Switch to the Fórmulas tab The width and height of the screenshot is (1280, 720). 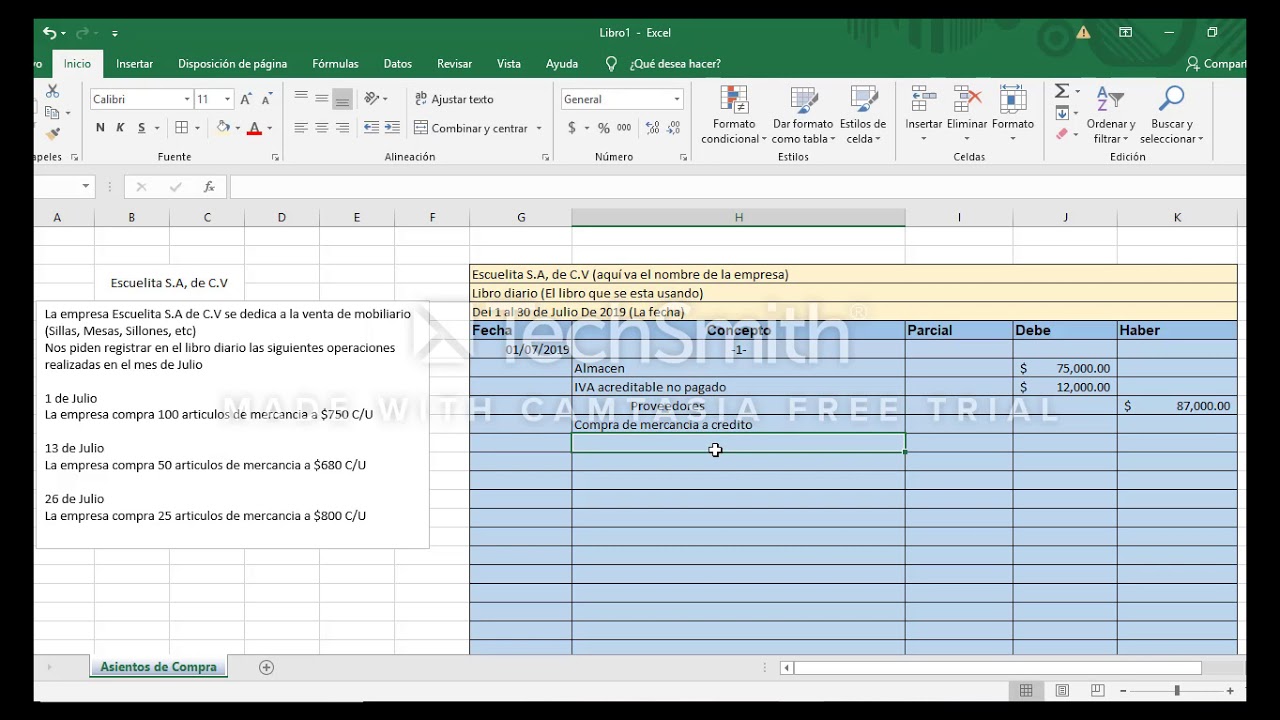[x=335, y=63]
